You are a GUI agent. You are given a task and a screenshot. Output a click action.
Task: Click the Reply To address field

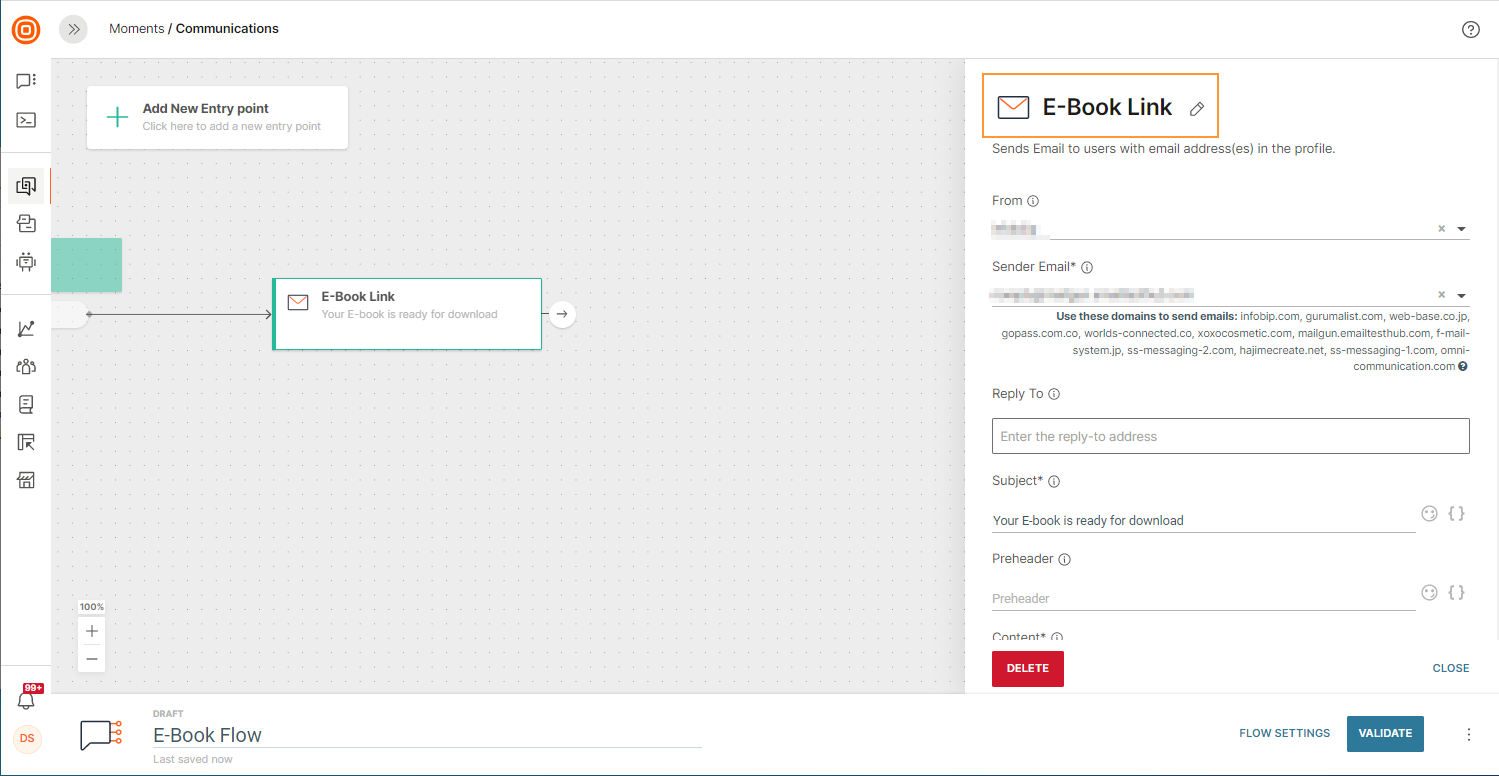pyautogui.click(x=1230, y=436)
